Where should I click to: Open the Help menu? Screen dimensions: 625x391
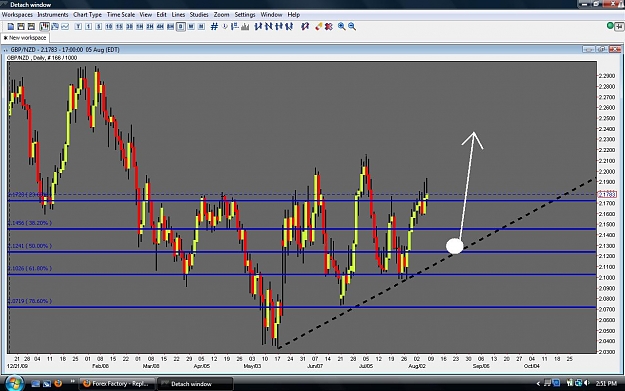(x=294, y=15)
